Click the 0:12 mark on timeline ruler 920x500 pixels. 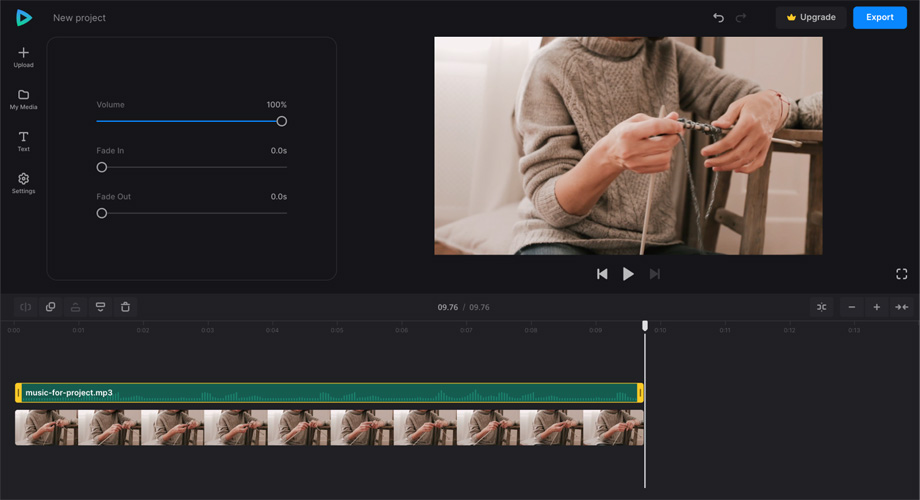pyautogui.click(x=789, y=330)
